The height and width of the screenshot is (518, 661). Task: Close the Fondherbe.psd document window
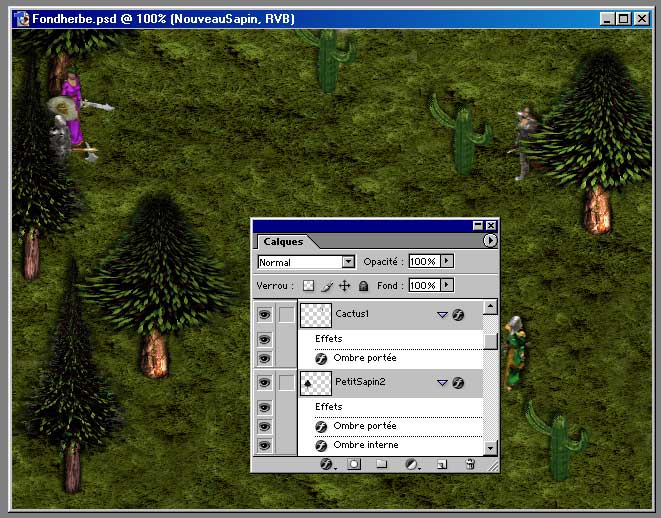pyautogui.click(x=642, y=19)
